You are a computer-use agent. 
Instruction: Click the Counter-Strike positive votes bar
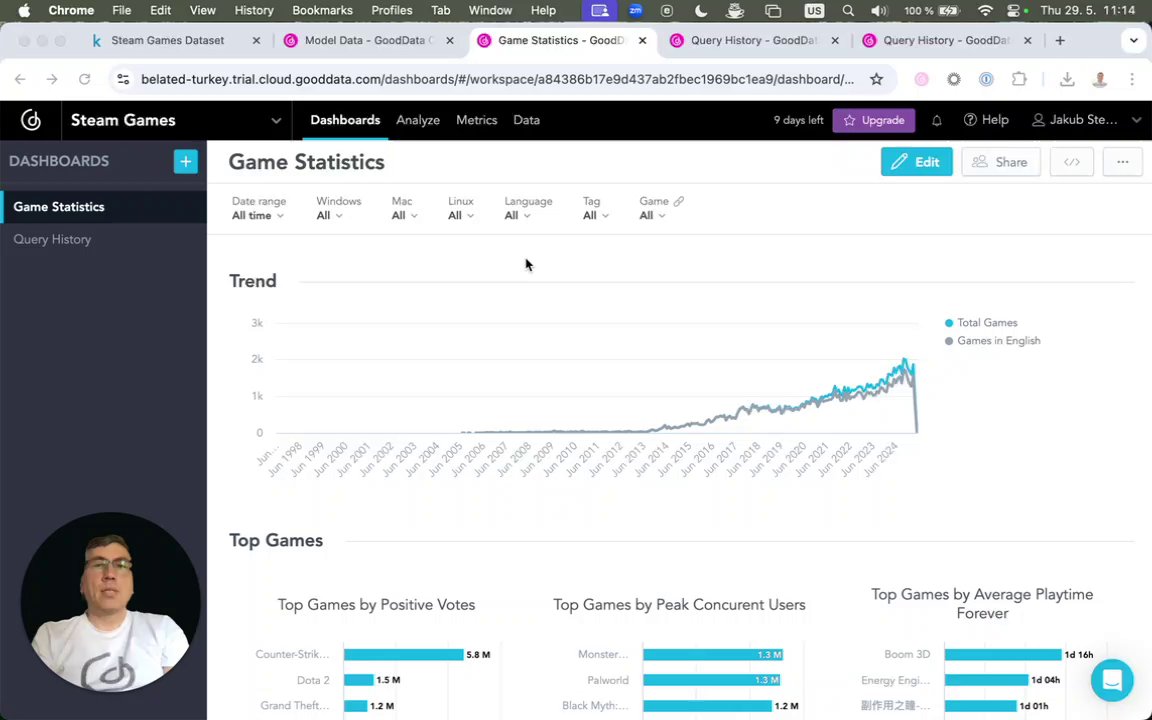tap(403, 655)
